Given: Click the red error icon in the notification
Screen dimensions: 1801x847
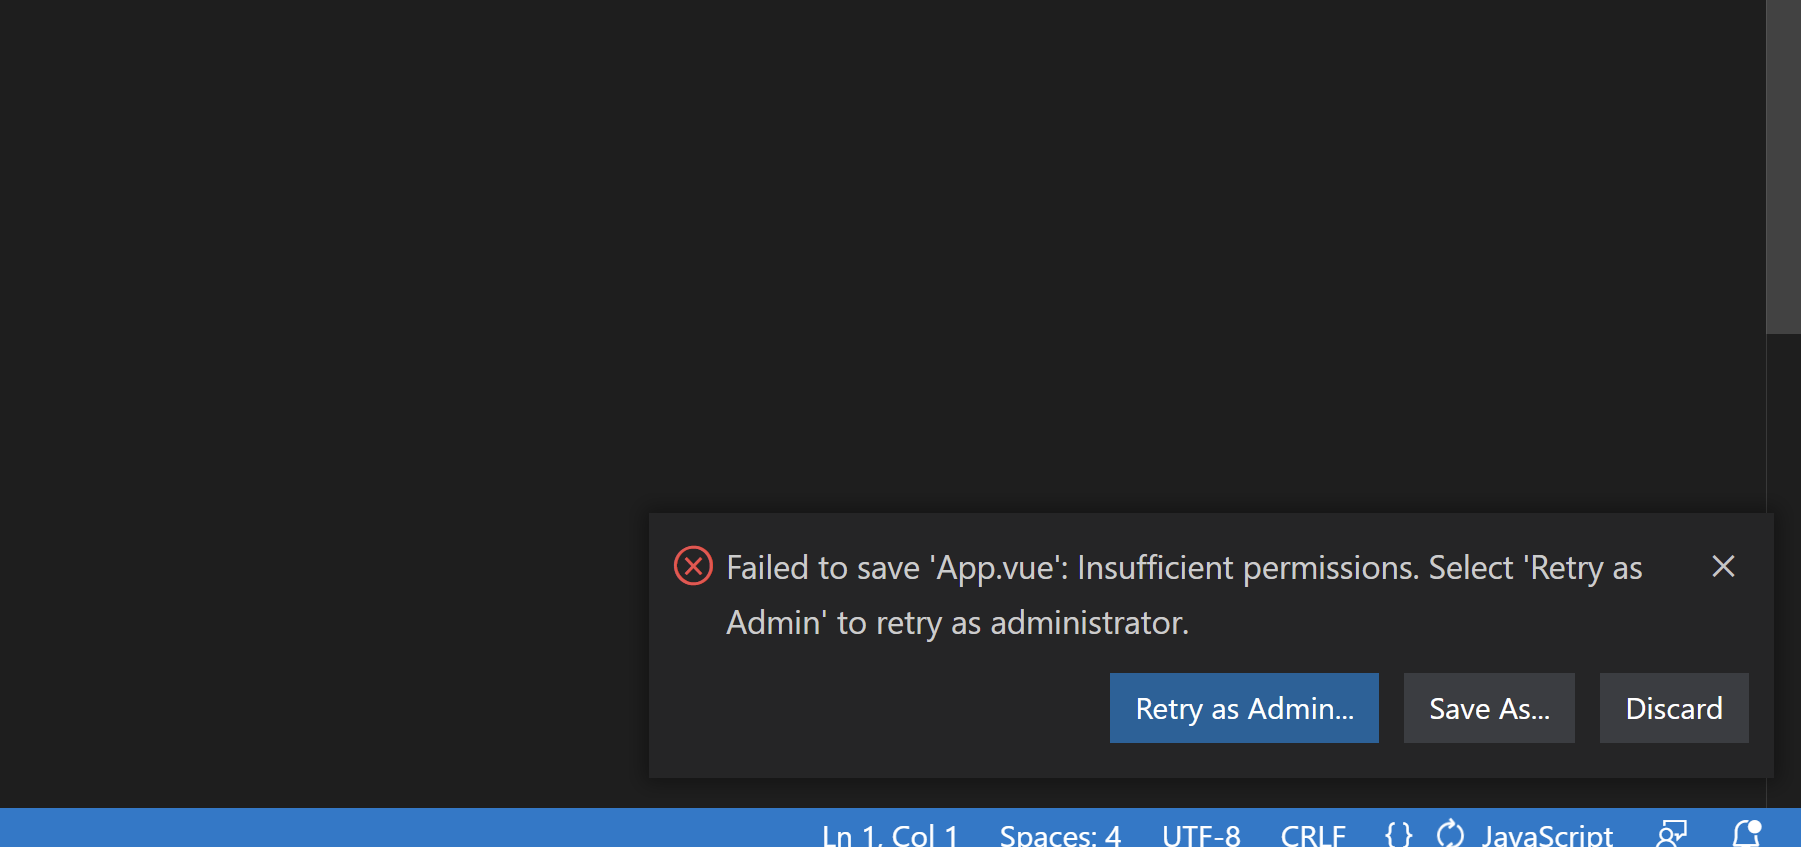Looking at the screenshot, I should [693, 566].
